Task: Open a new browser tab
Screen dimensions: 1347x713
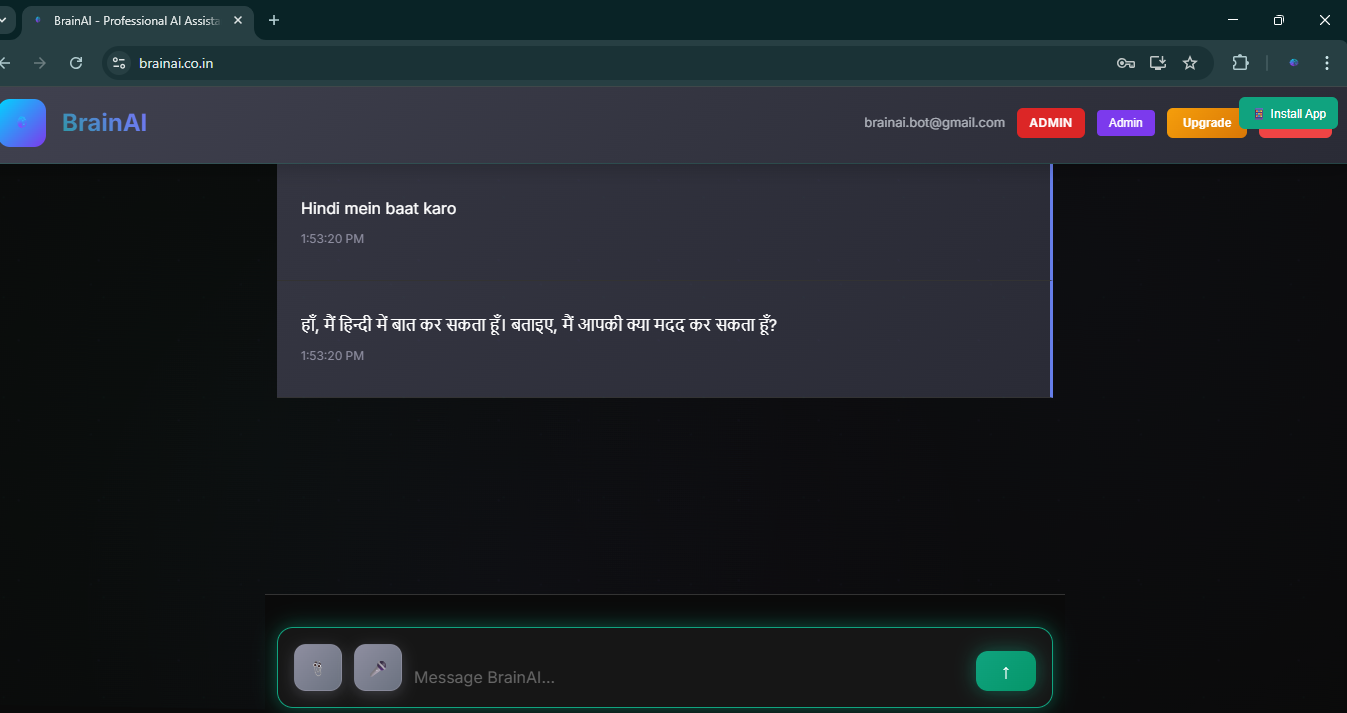Action: pyautogui.click(x=274, y=20)
